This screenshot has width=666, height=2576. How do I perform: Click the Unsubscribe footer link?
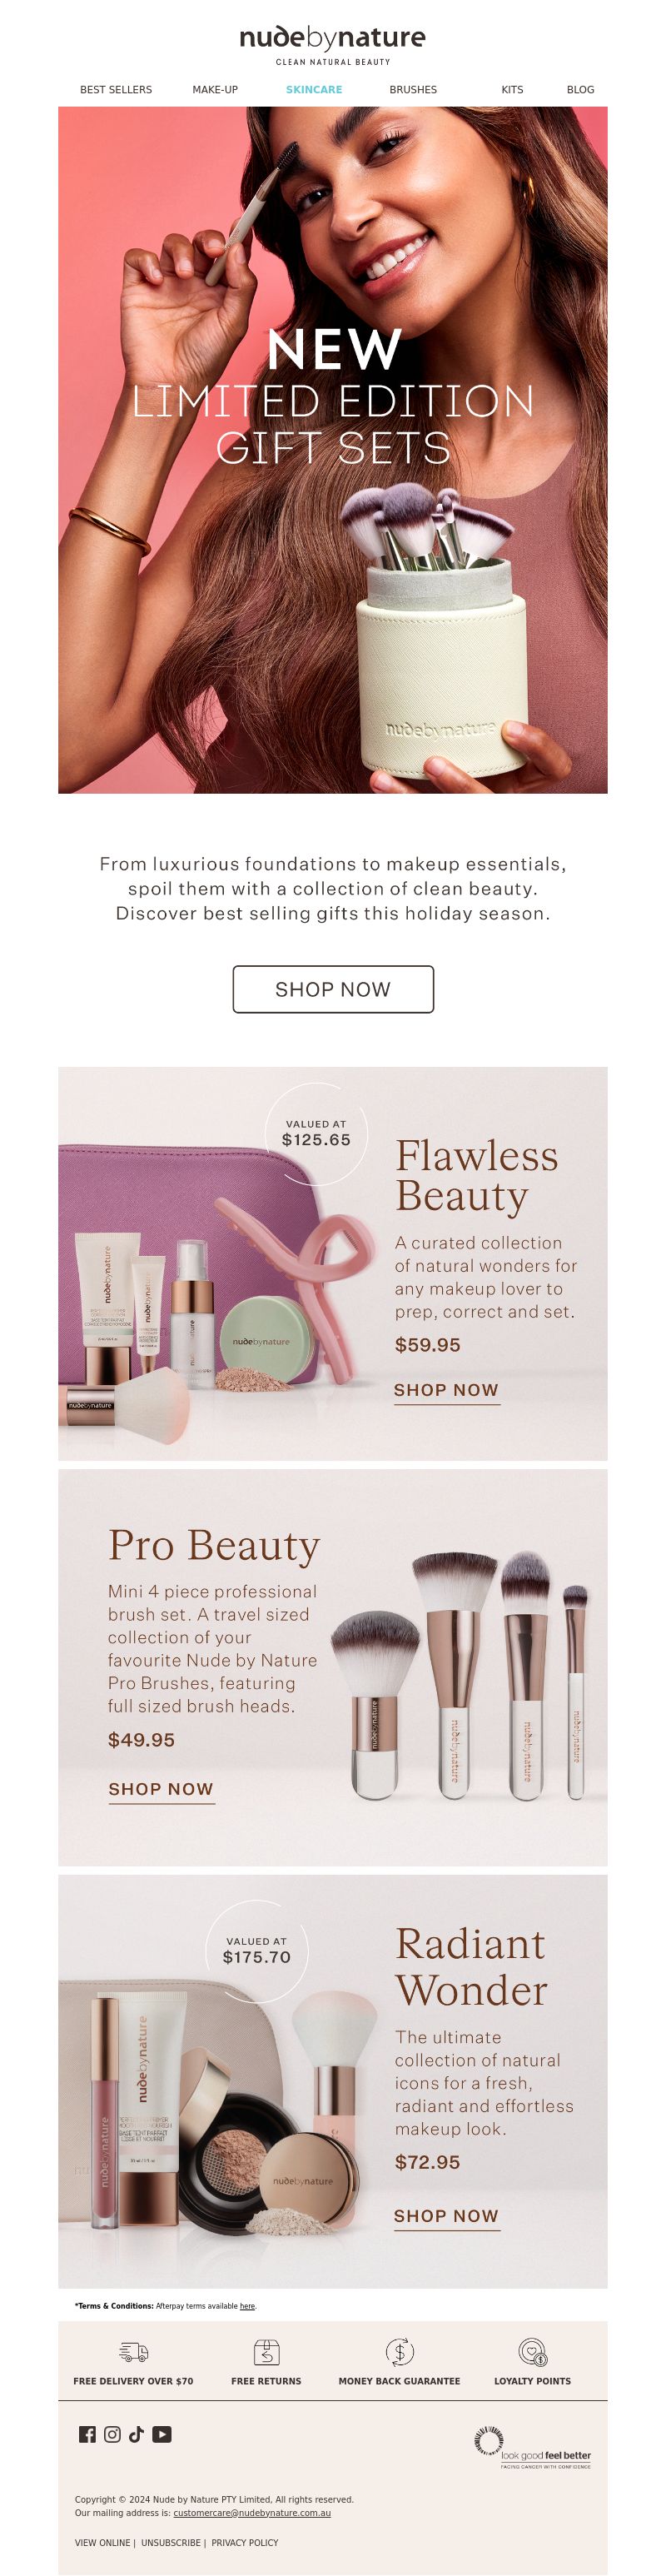pos(171,2542)
